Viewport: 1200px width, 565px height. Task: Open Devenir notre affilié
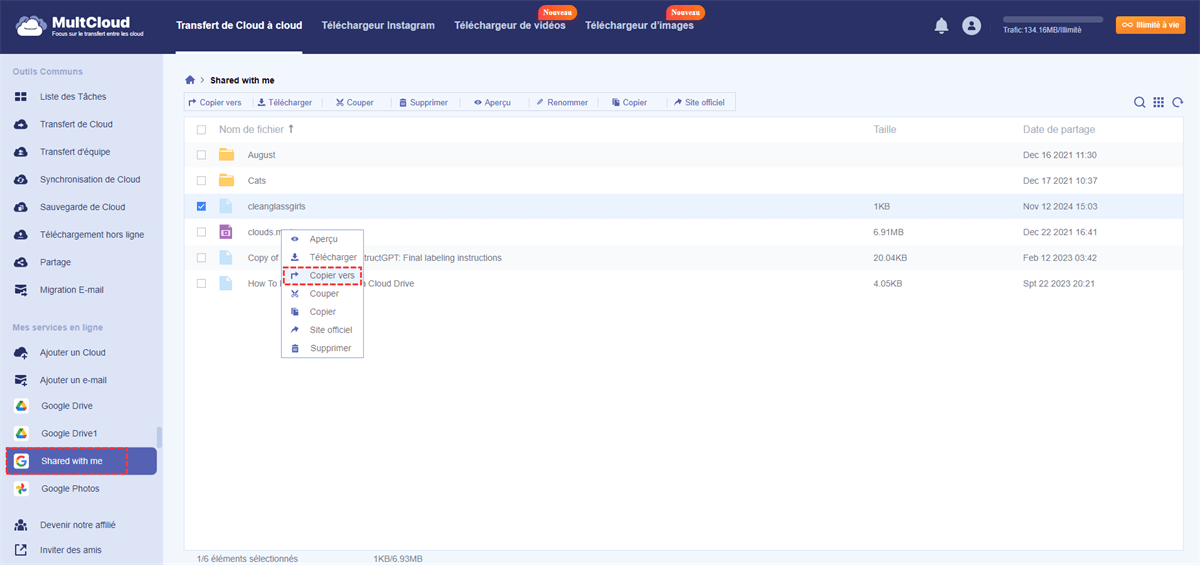(79, 525)
